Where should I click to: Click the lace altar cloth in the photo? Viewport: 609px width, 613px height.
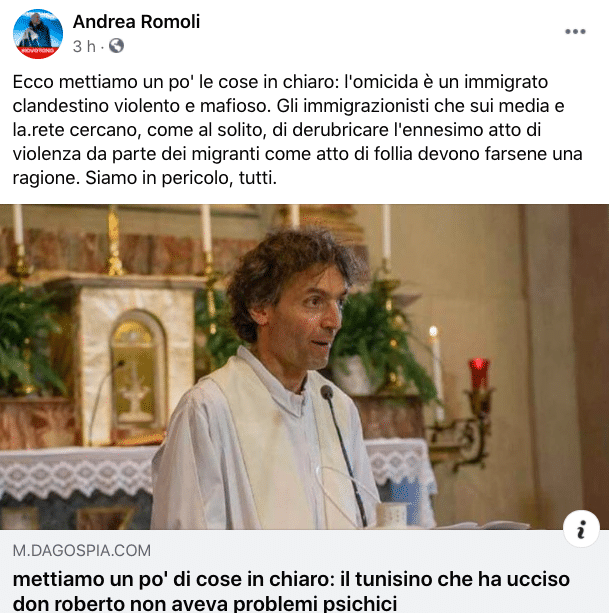coord(76,473)
